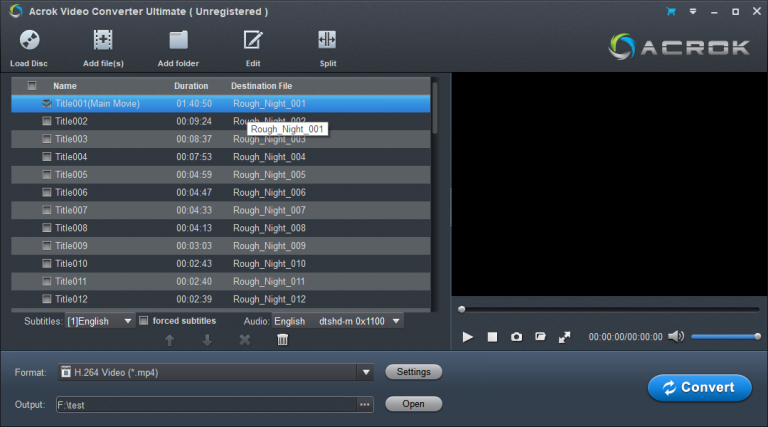Image resolution: width=768 pixels, height=427 pixels.
Task: Click duration 01:40:50 of main movie
Action: coord(194,103)
